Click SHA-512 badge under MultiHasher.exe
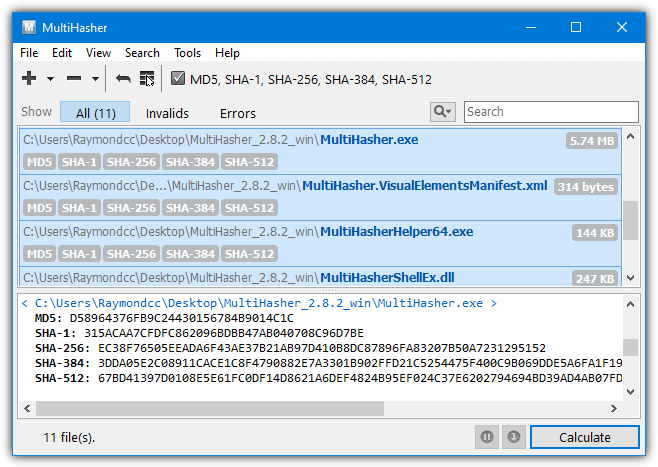The image size is (658, 467). point(249,162)
